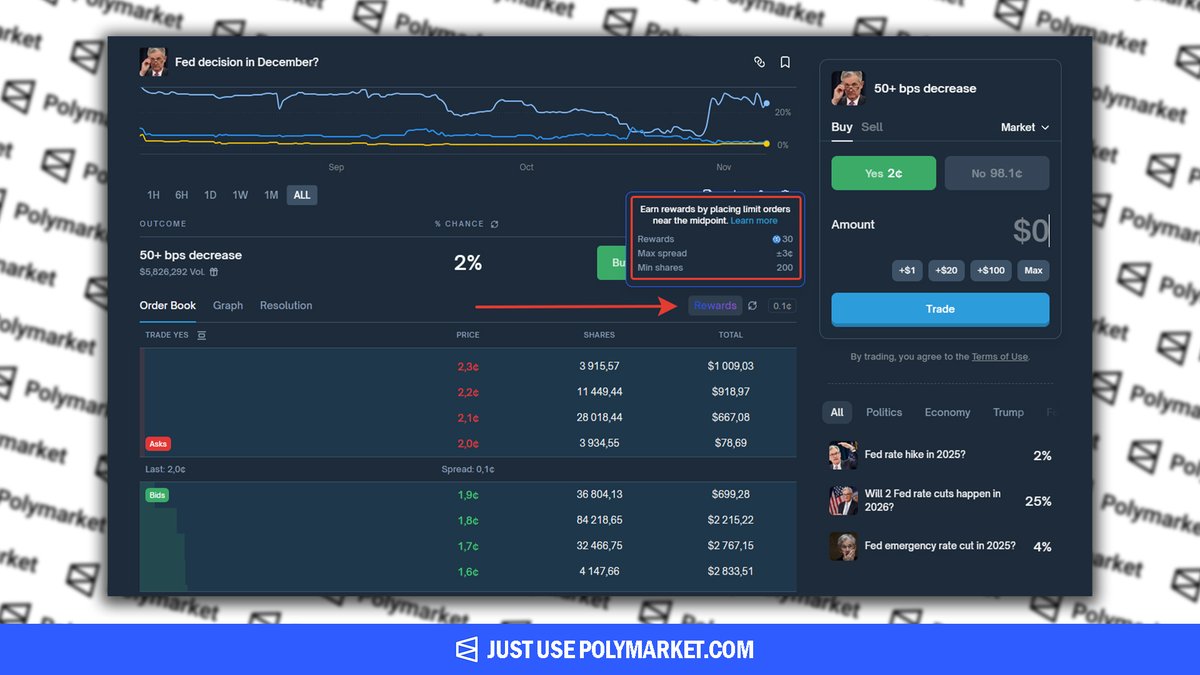Screen dimensions: 1200x675
Task: Click the Asks label badge
Action: pos(158,443)
